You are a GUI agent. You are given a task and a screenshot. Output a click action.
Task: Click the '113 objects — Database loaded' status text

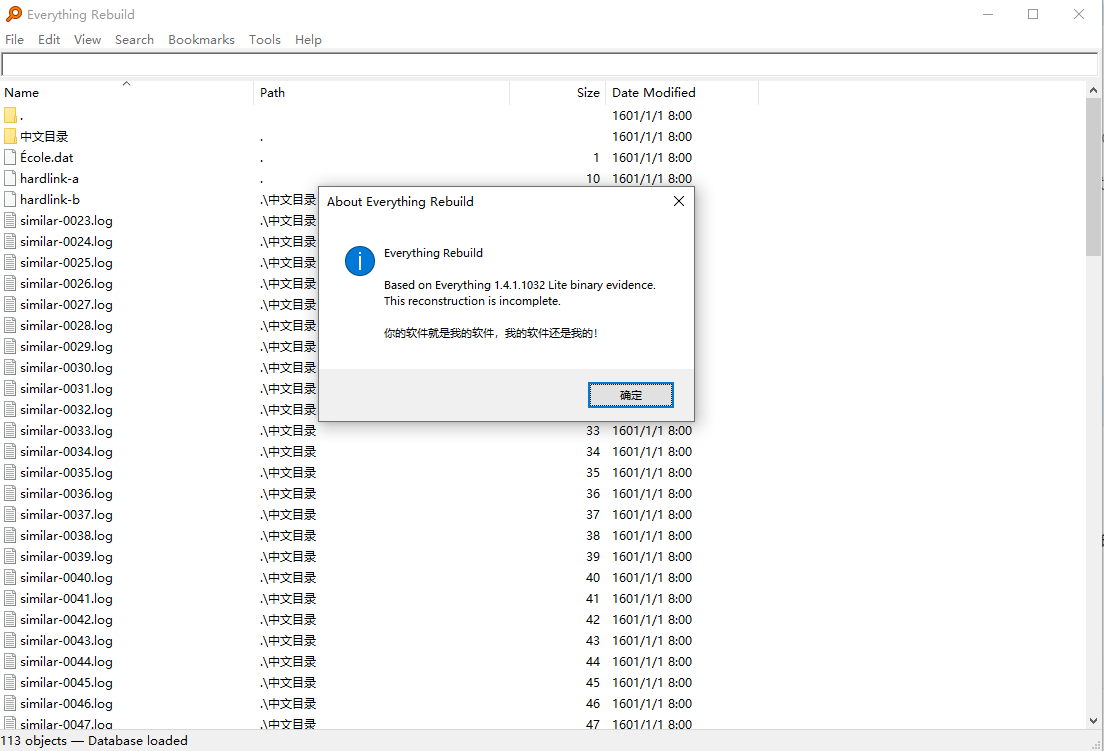(94, 740)
